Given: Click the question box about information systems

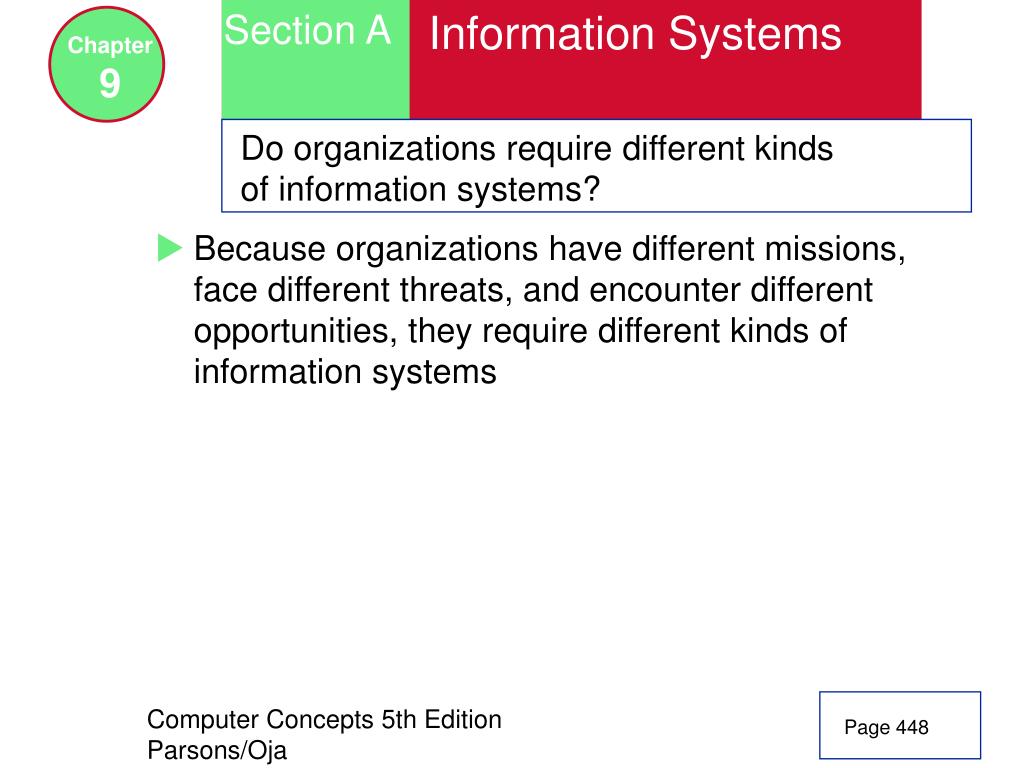Looking at the screenshot, I should (x=596, y=166).
